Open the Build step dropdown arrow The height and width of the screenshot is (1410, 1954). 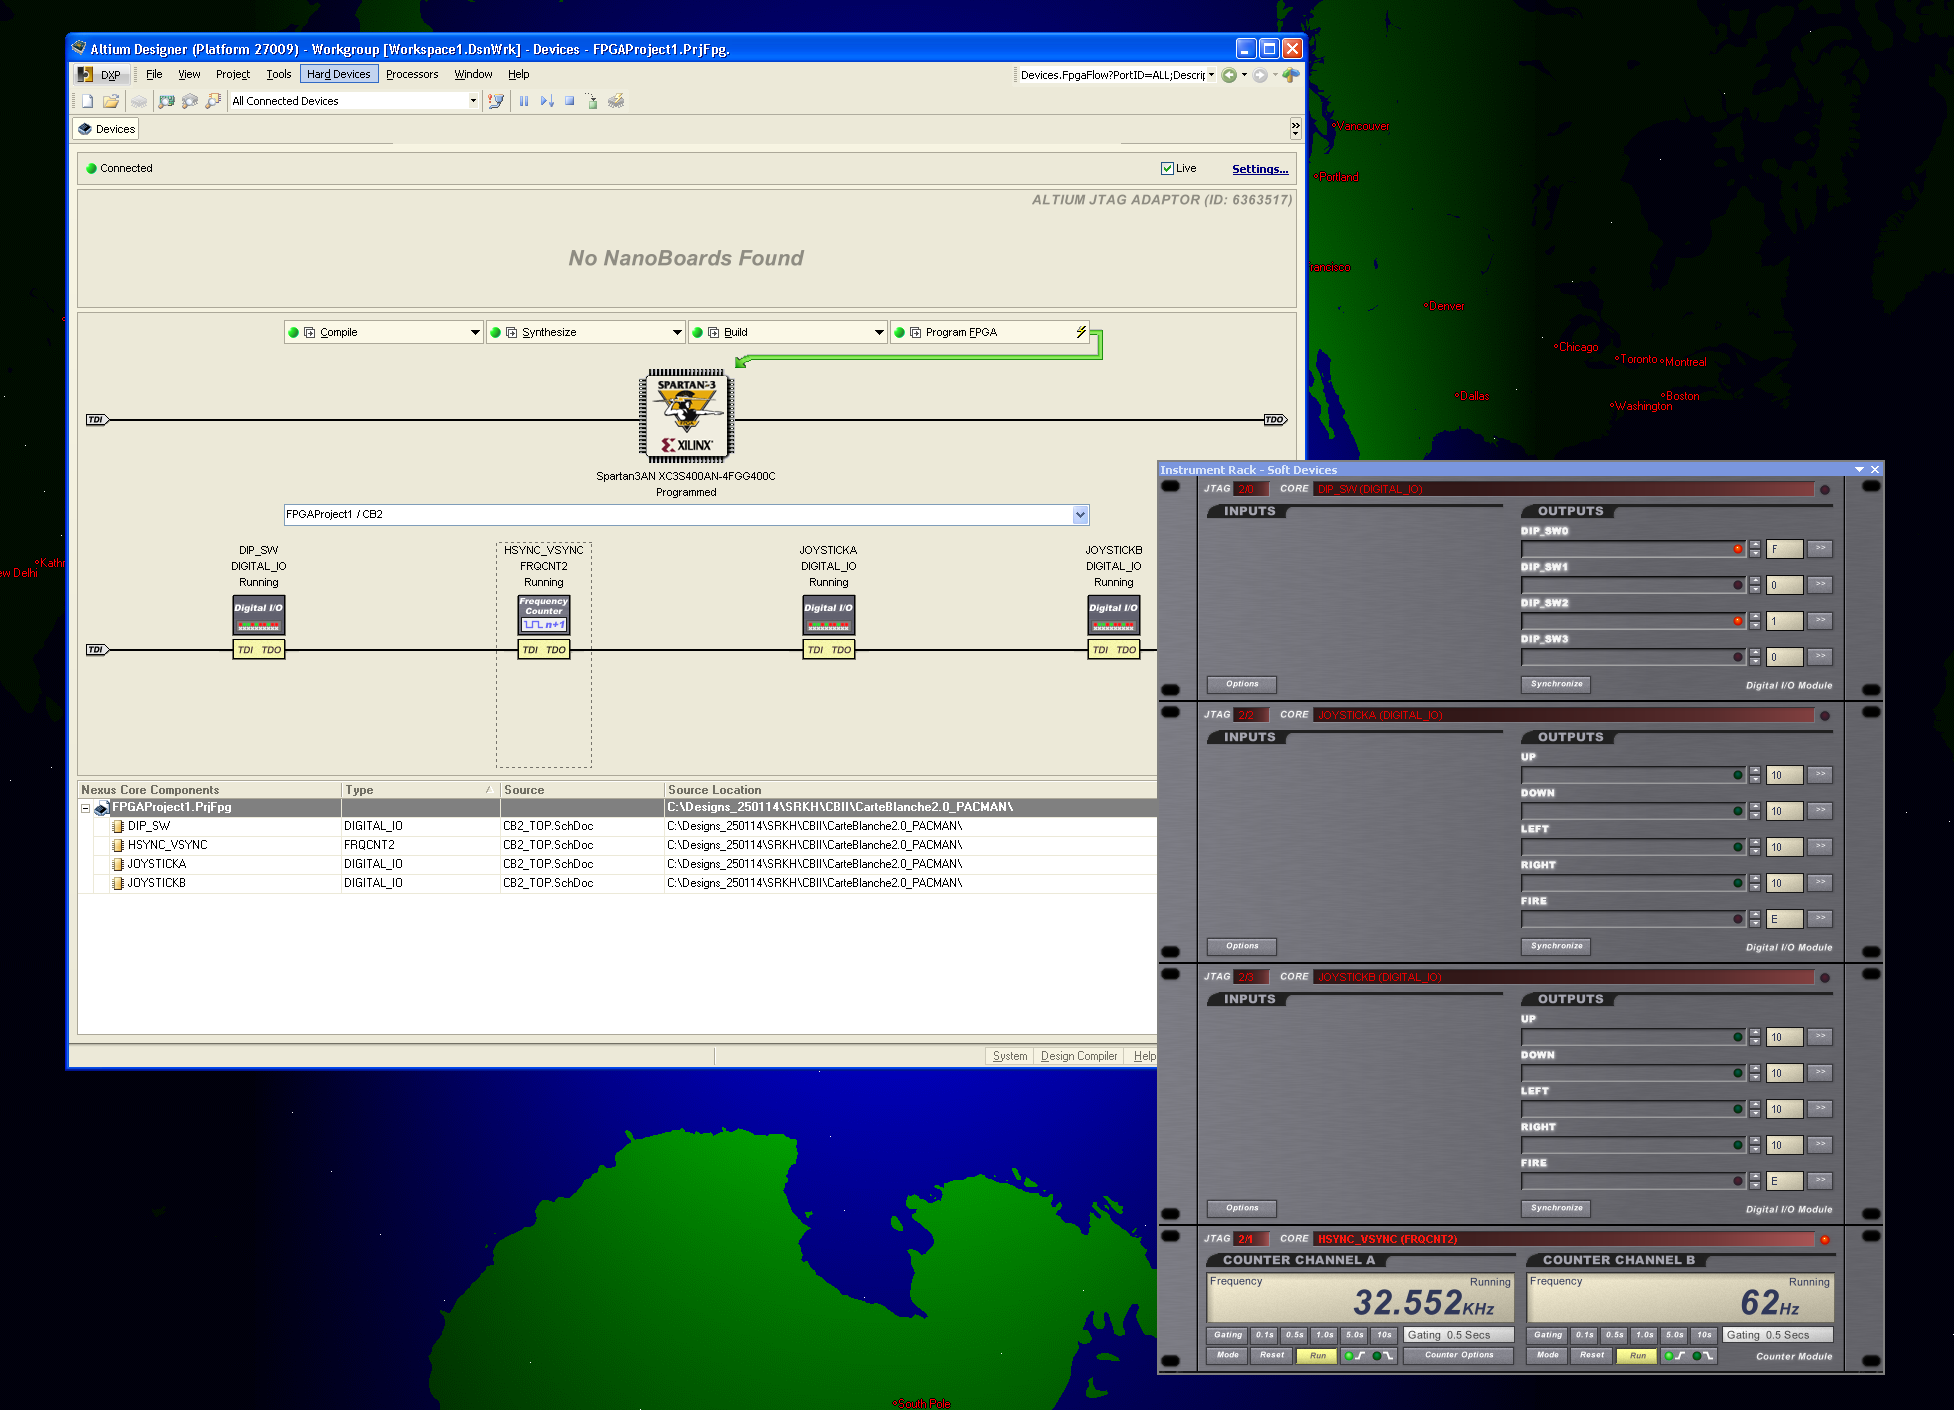click(x=879, y=332)
